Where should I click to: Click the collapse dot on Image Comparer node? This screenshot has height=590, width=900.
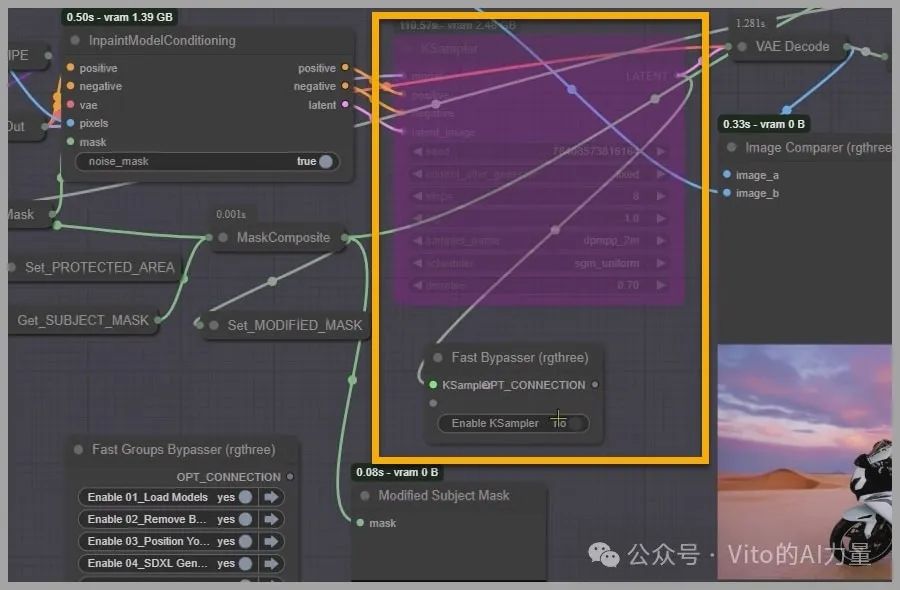click(x=732, y=148)
